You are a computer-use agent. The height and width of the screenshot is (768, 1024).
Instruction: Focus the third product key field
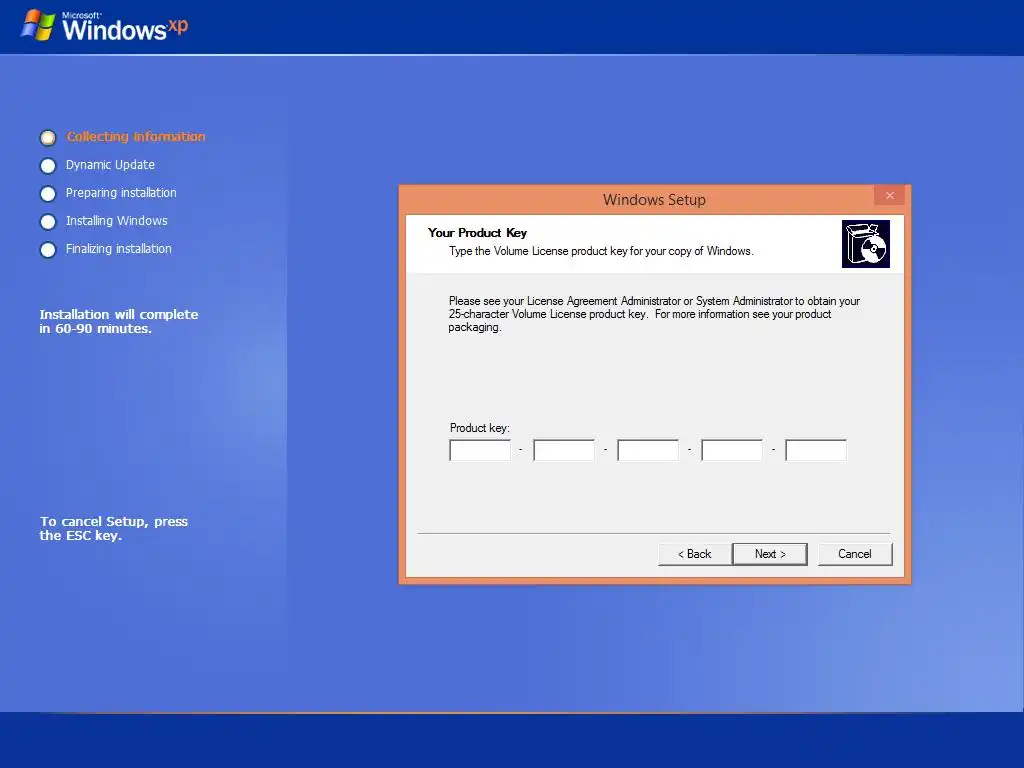click(x=648, y=450)
